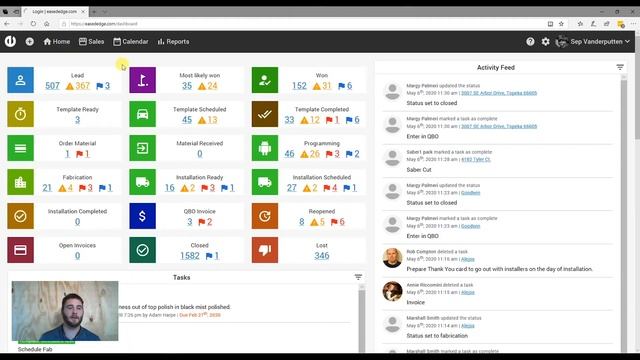
Task: Click the Template Scheduled car tile icon
Action: [x=142, y=114]
